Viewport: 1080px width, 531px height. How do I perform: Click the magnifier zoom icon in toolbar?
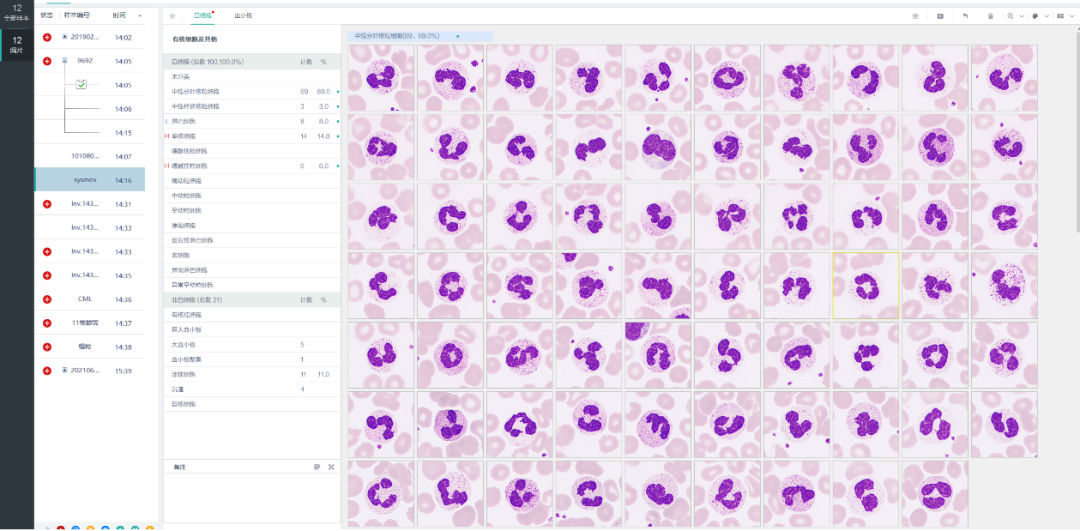point(1010,16)
